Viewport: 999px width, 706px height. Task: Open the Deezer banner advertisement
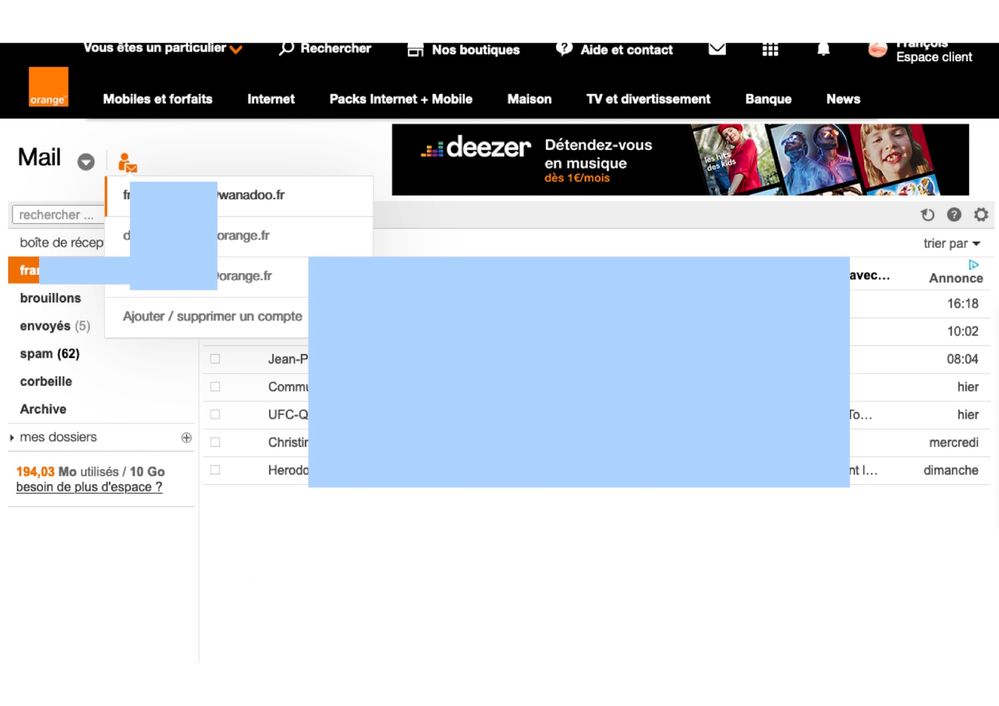(x=680, y=159)
